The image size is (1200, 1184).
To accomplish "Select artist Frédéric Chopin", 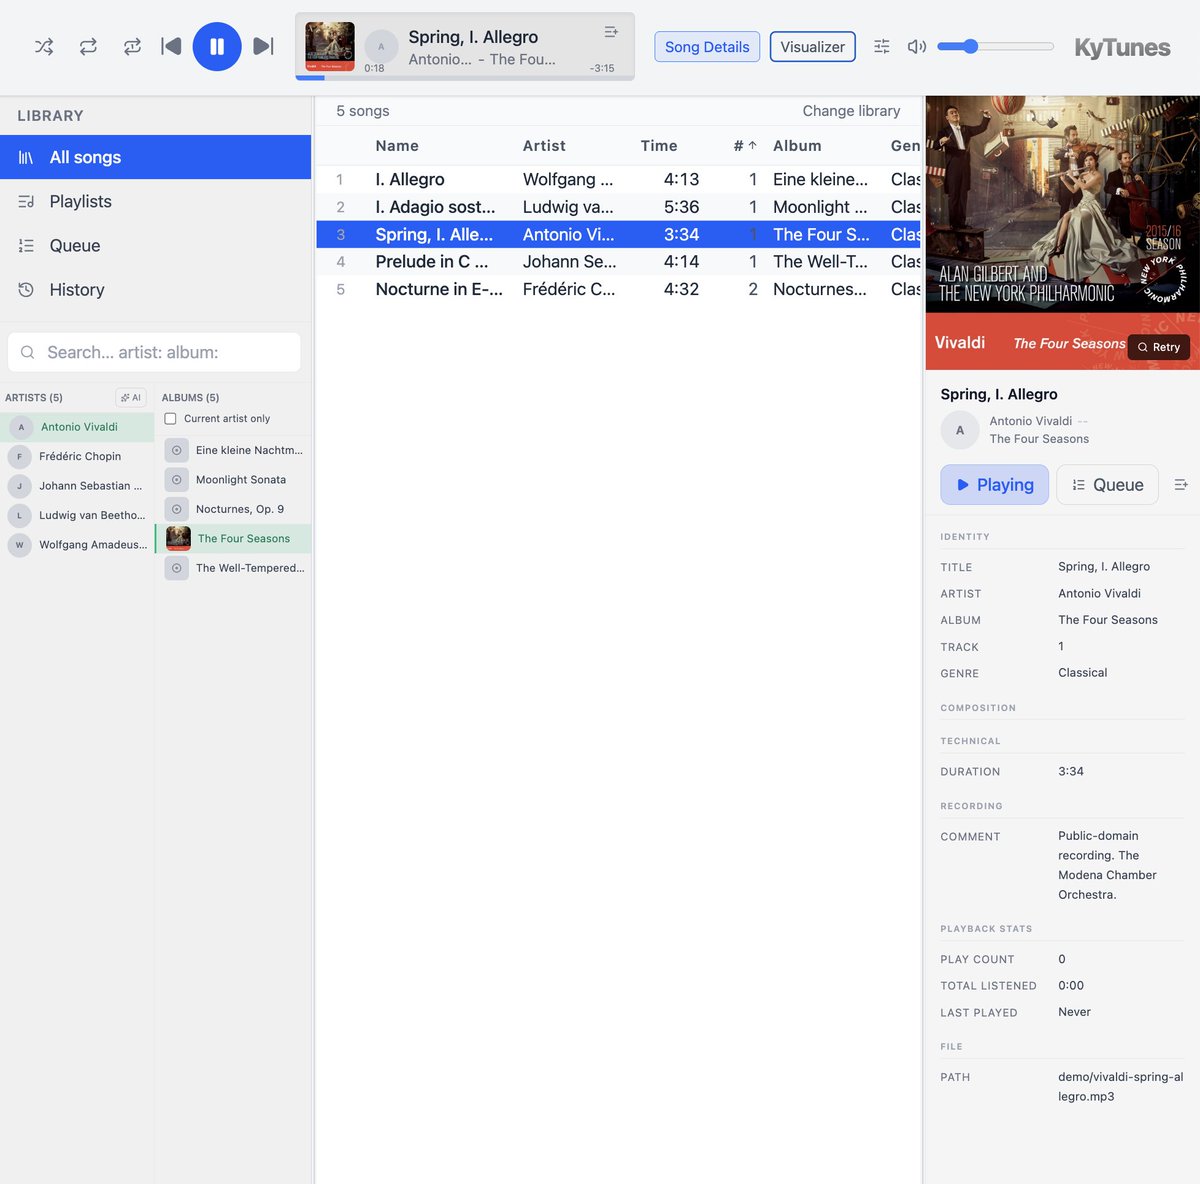I will [x=77, y=456].
